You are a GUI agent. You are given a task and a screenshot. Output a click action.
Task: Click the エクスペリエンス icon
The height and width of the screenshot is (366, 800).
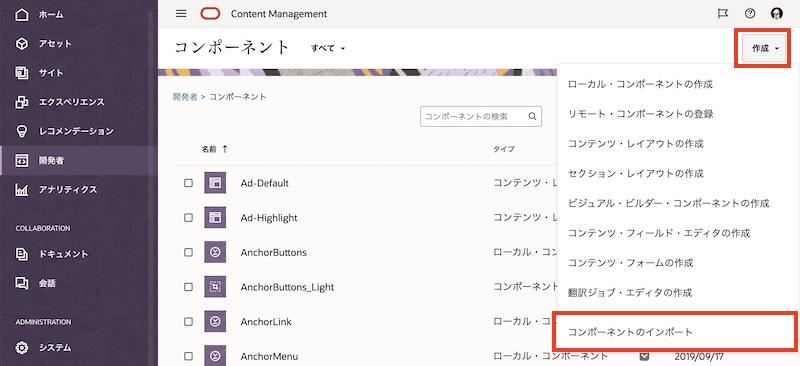coord(21,102)
